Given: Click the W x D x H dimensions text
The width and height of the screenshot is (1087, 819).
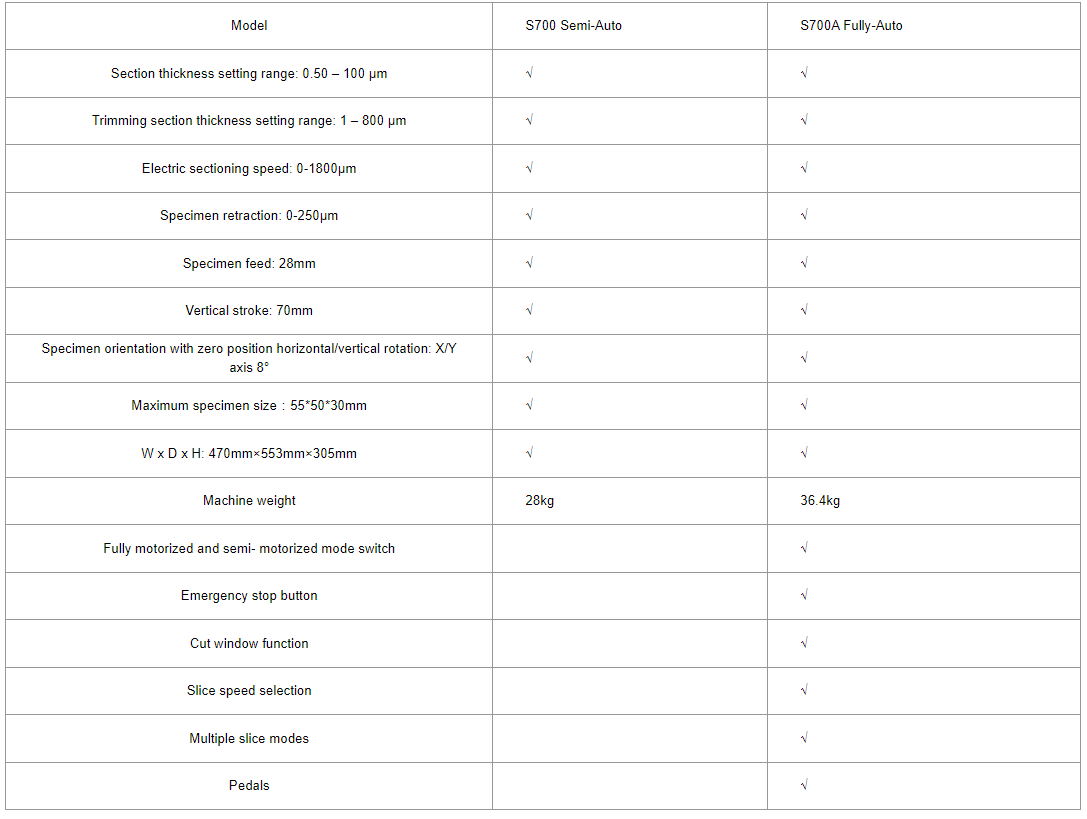Looking at the screenshot, I should 249,453.
